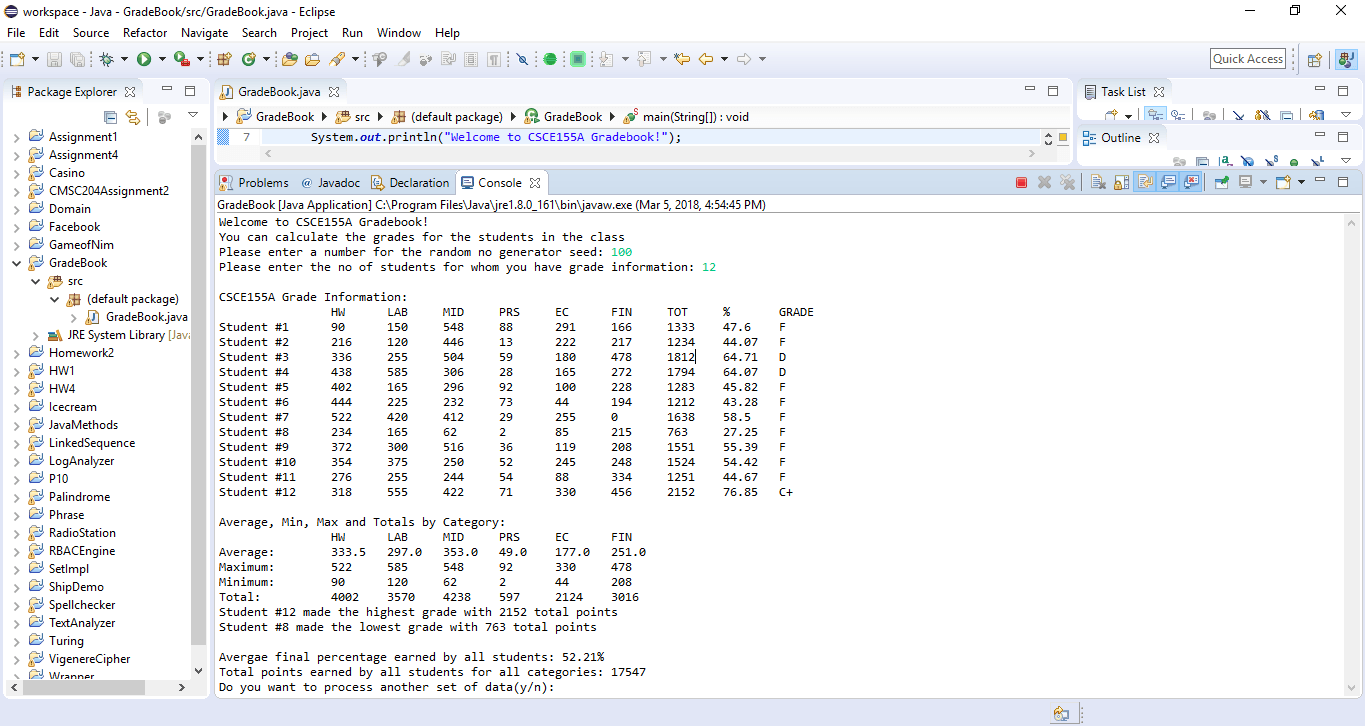The width and height of the screenshot is (1365, 726).
Task: Click the Next Annotation toolbar icon
Action: (606, 59)
